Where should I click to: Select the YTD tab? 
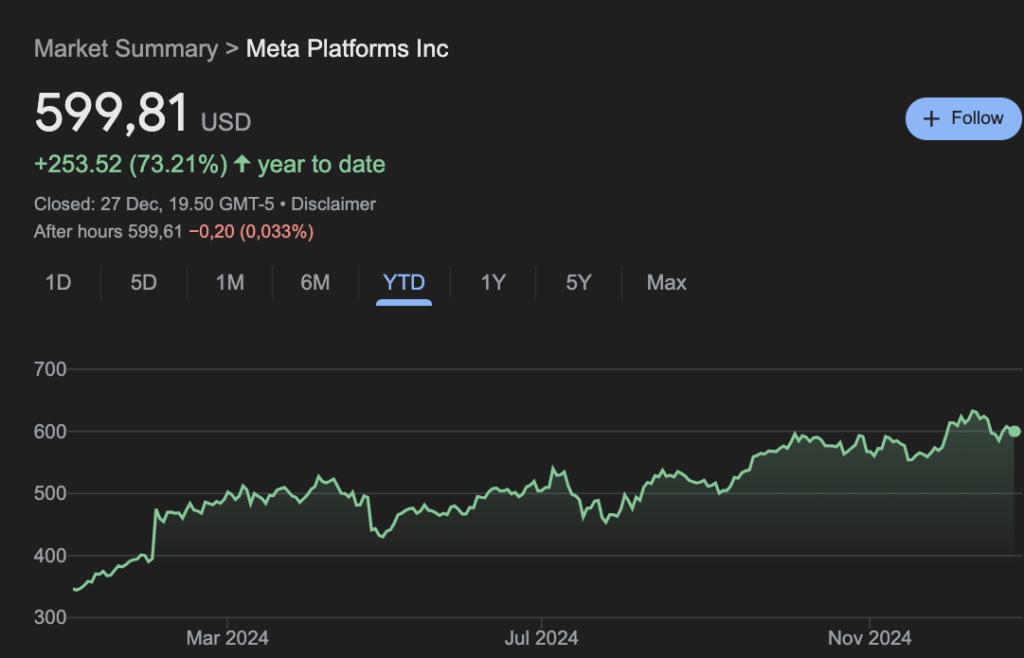click(404, 283)
